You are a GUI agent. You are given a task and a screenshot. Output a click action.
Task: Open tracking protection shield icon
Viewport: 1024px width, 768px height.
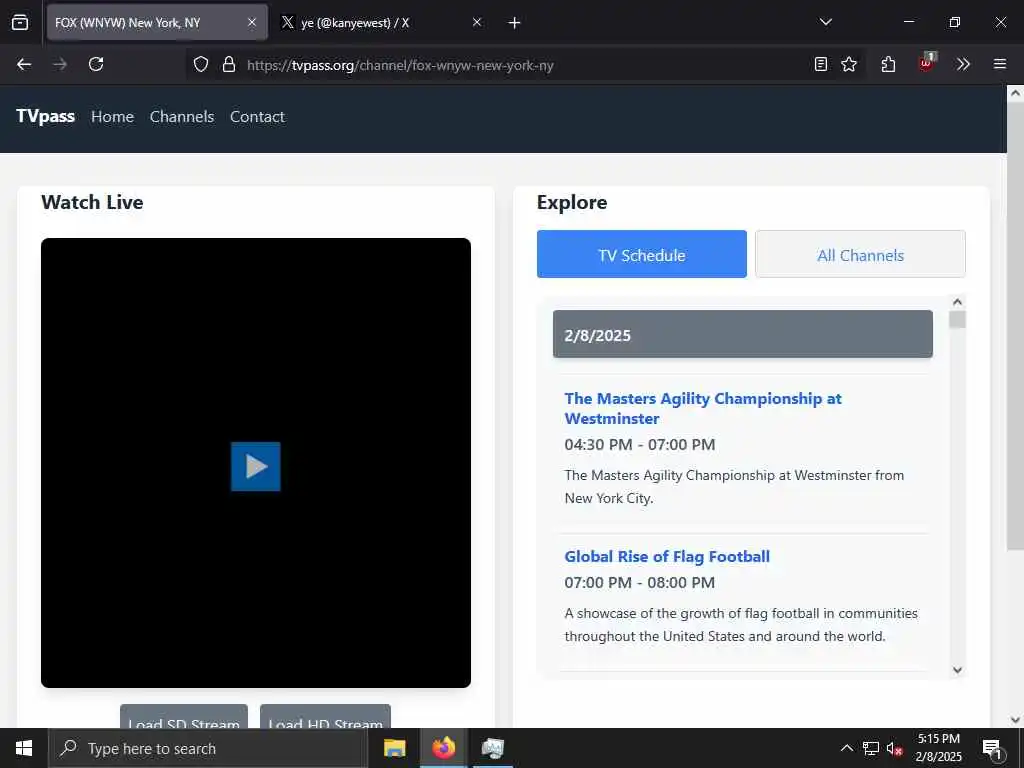pyautogui.click(x=201, y=64)
